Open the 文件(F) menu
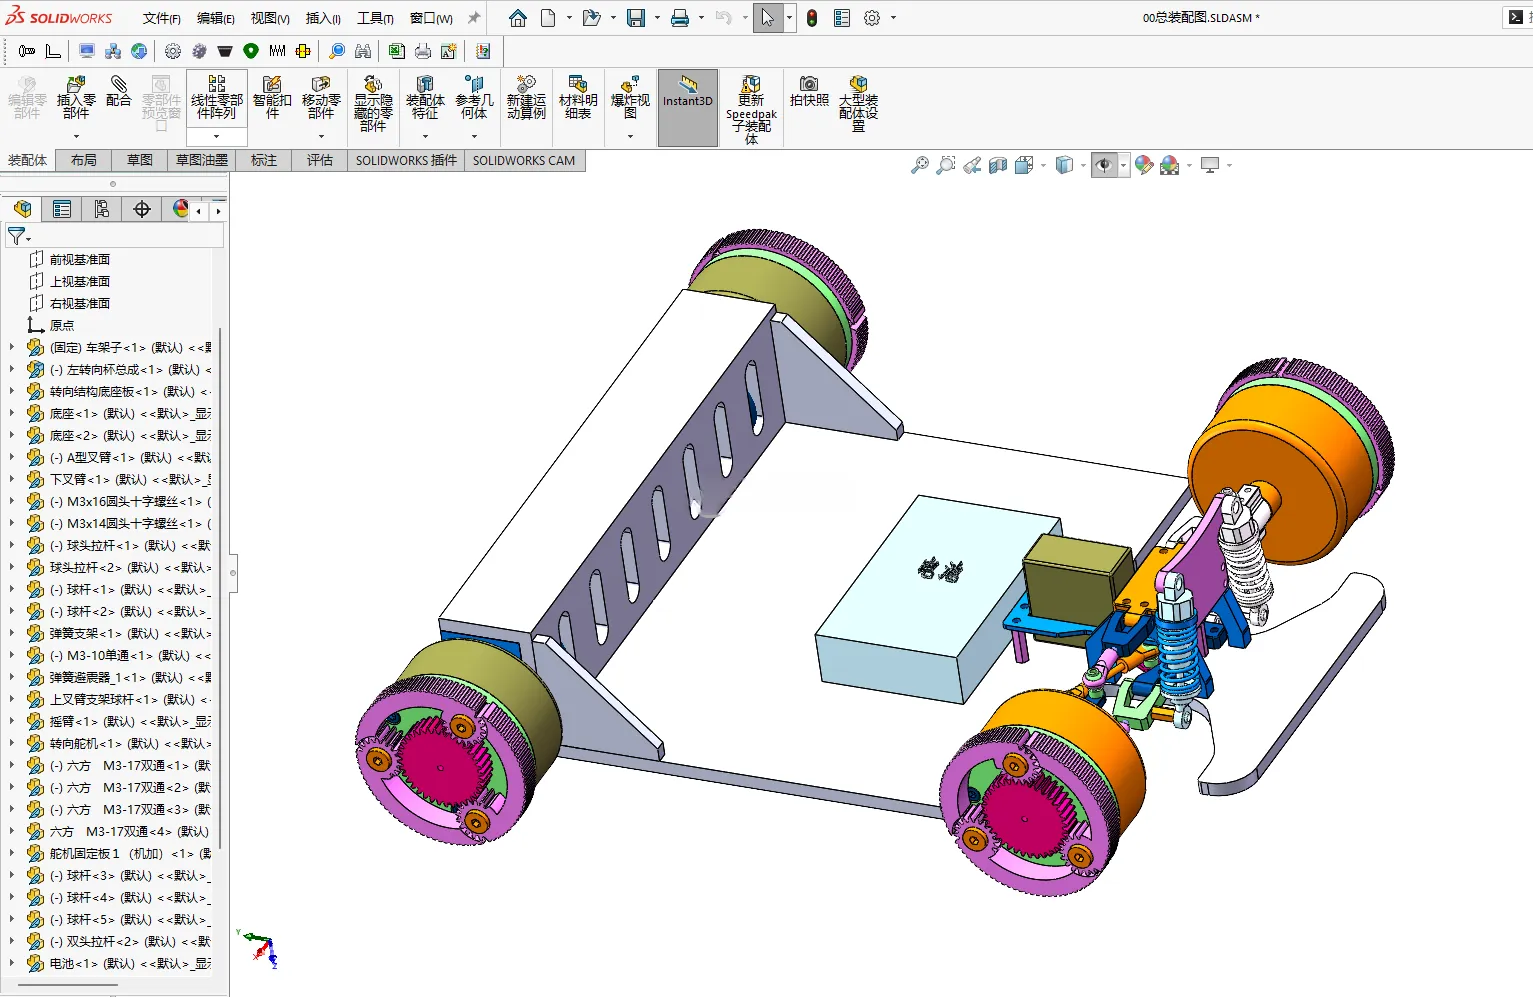 tap(161, 18)
